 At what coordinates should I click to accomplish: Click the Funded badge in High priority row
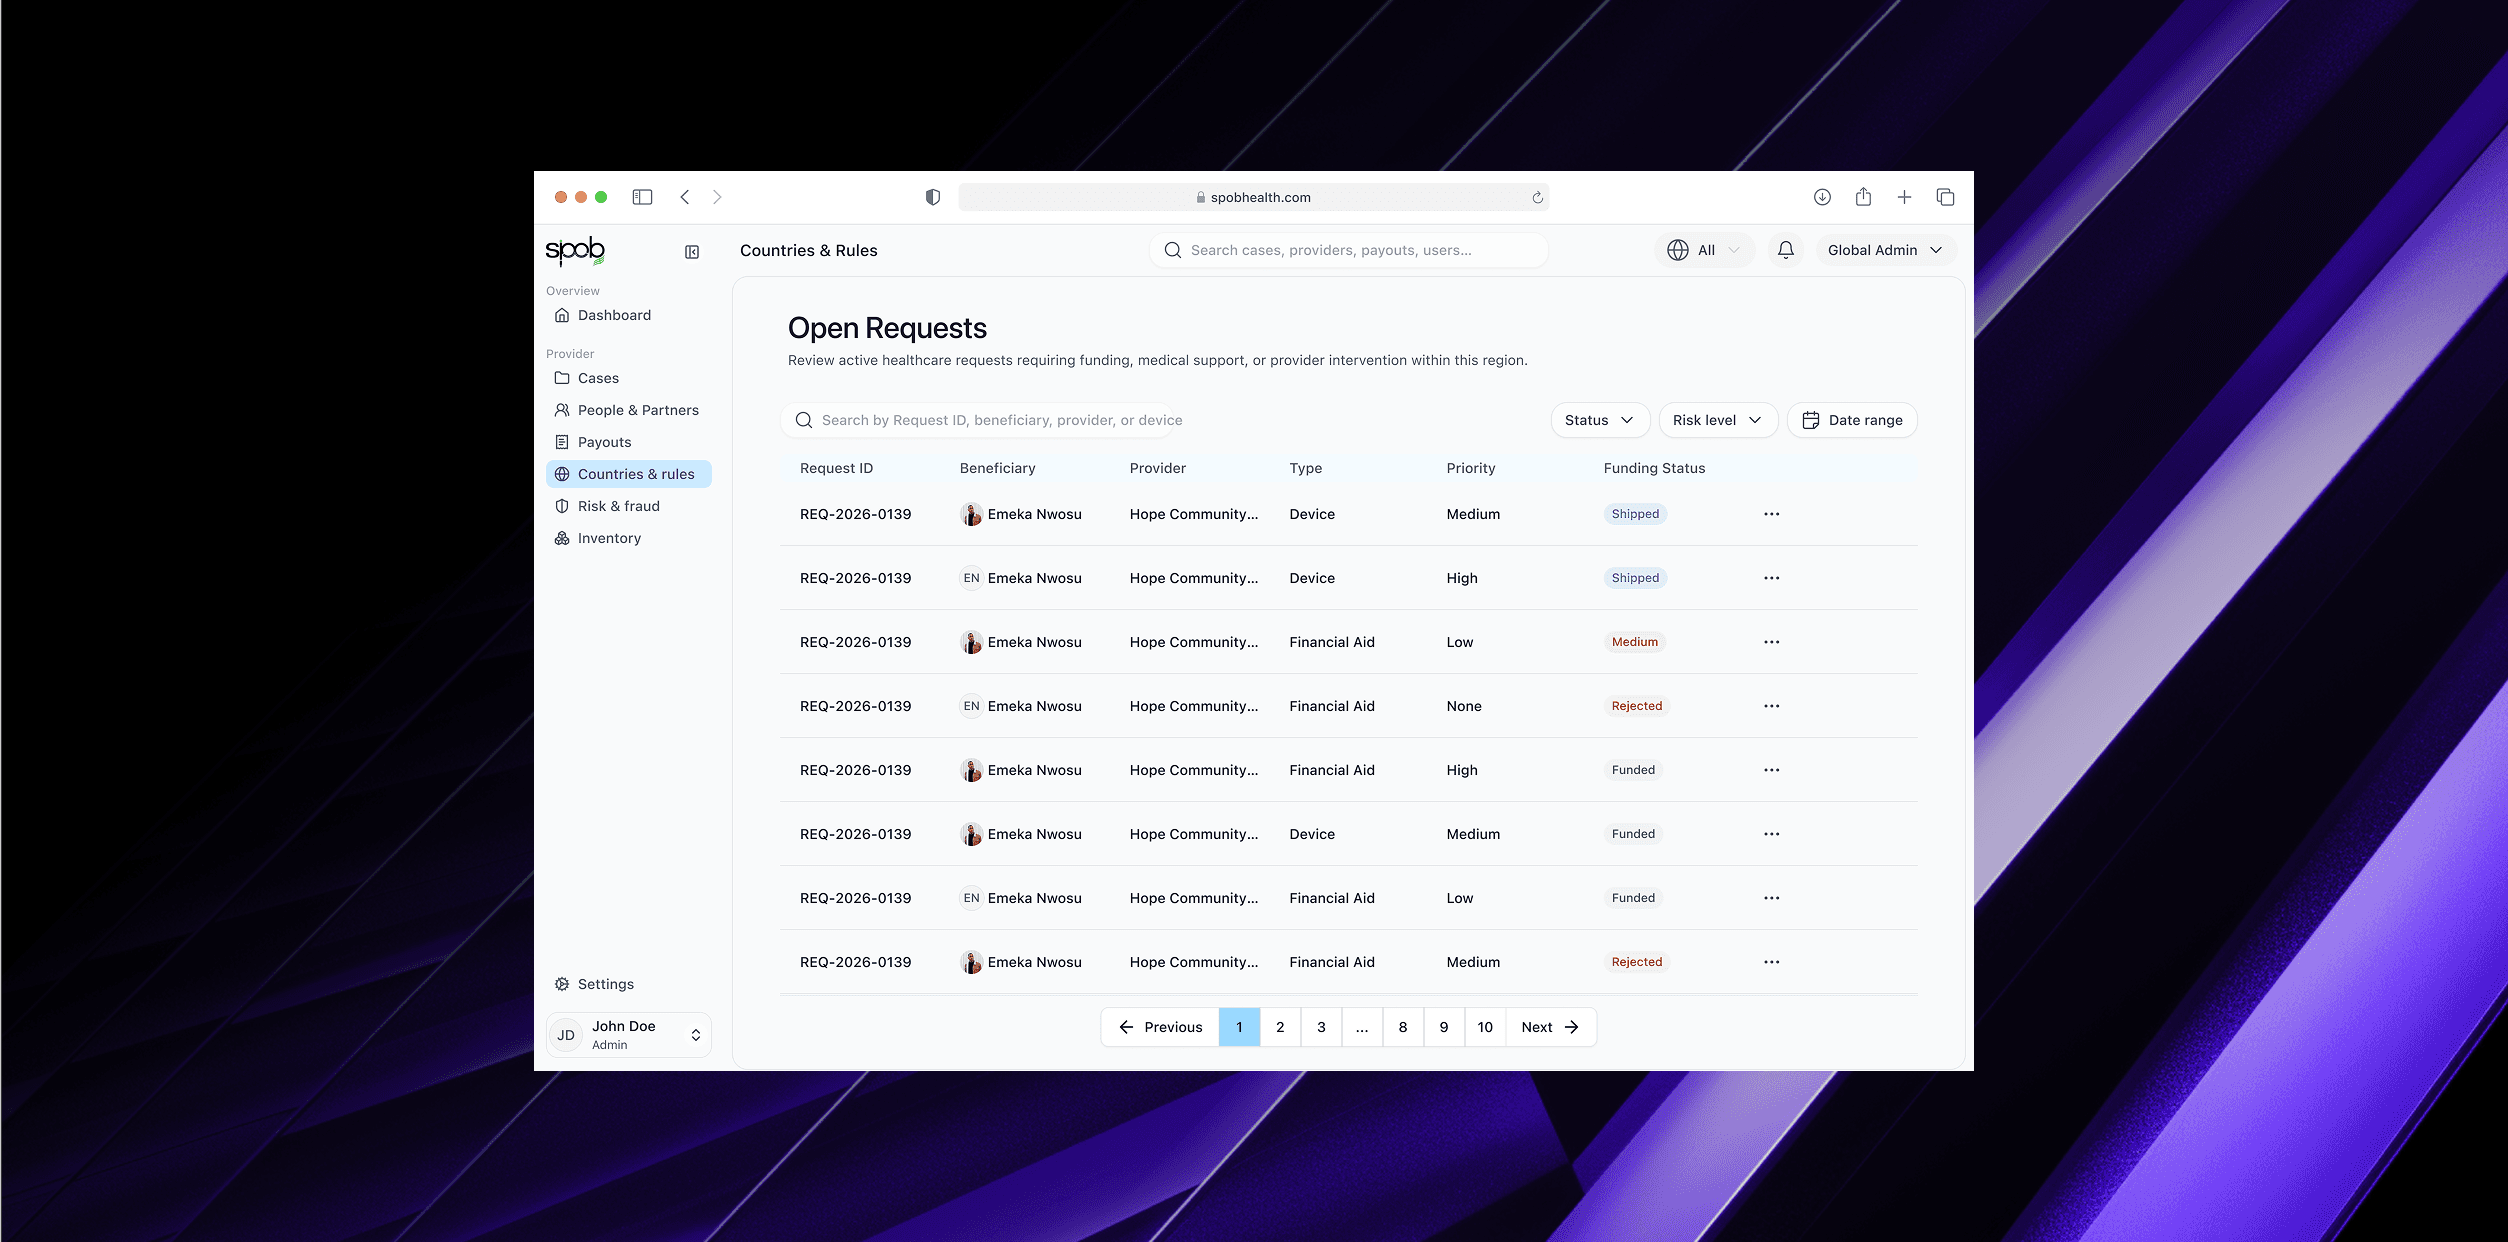point(1633,770)
